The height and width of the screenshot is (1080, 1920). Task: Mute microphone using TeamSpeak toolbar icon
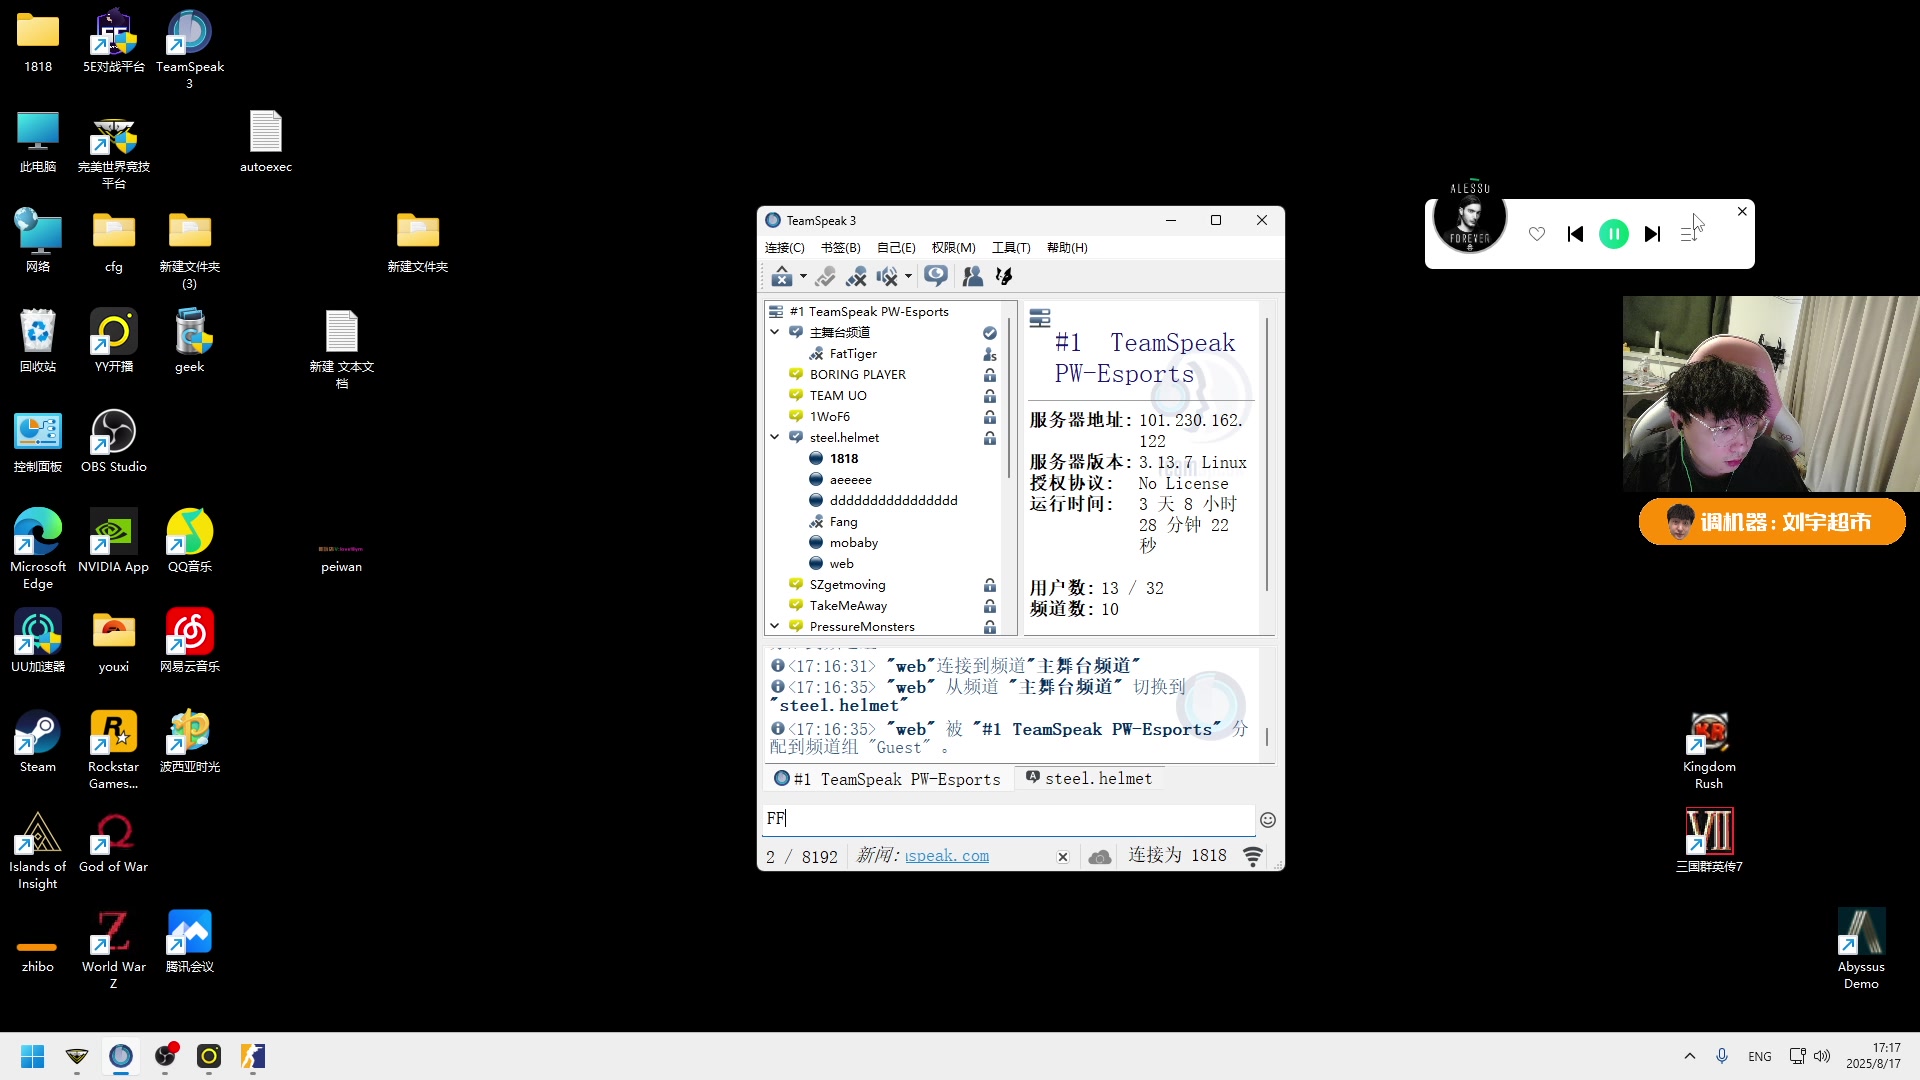(856, 276)
